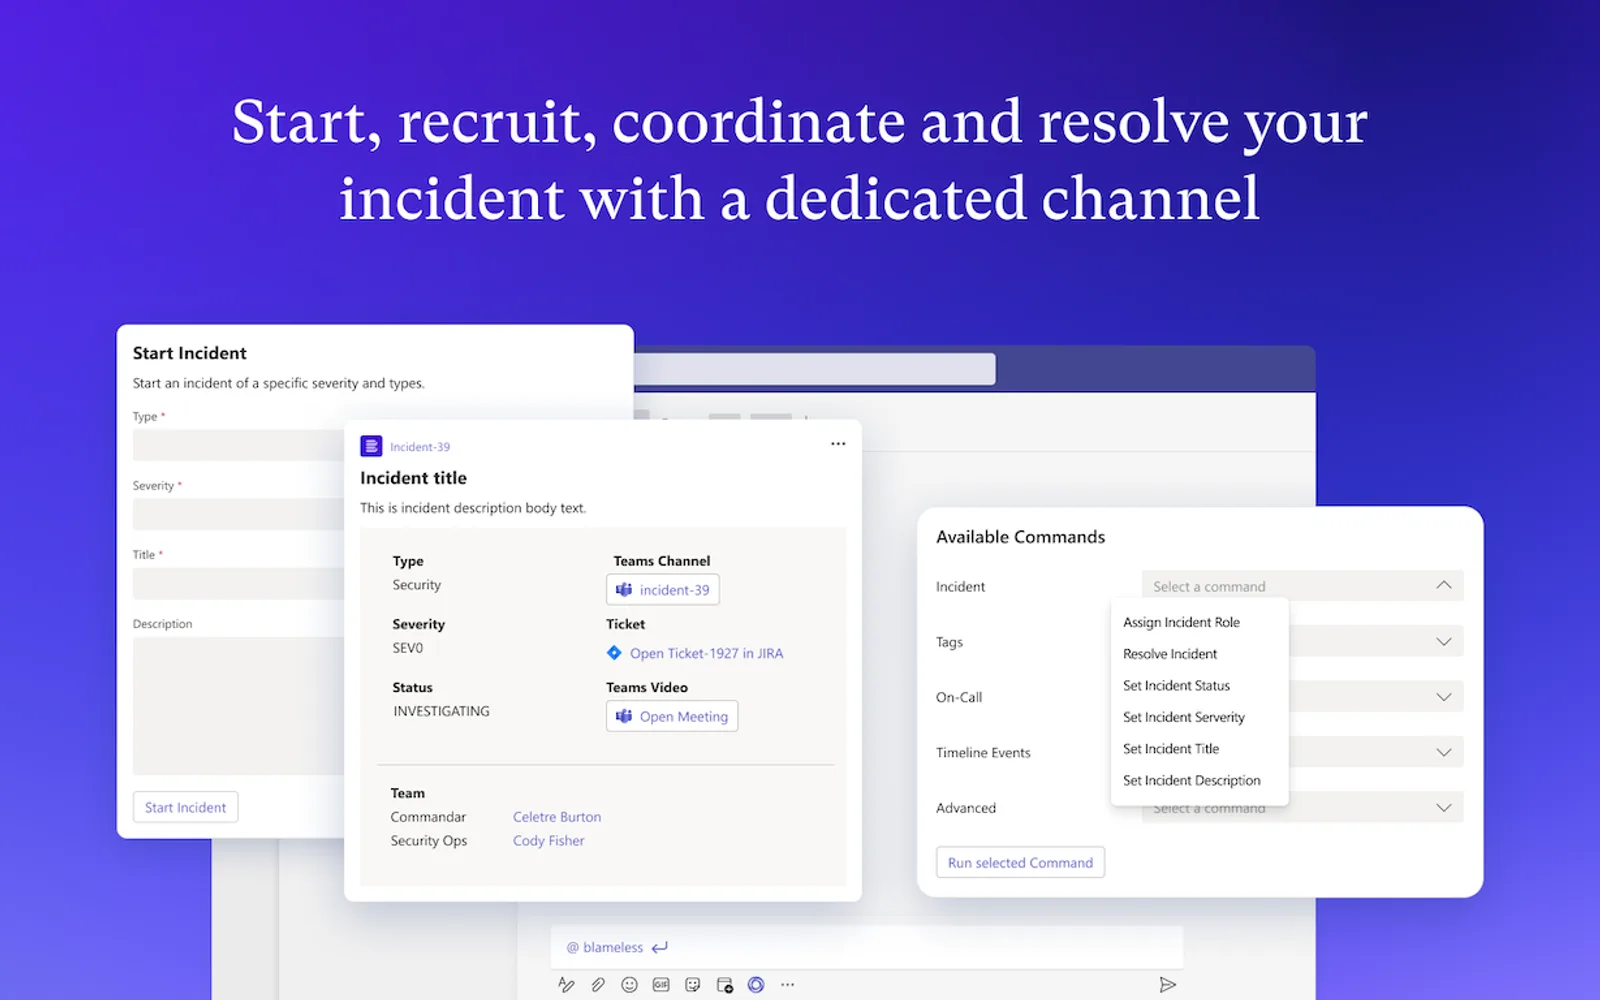
Task: Open the incident card ellipsis menu
Action: pyautogui.click(x=838, y=444)
